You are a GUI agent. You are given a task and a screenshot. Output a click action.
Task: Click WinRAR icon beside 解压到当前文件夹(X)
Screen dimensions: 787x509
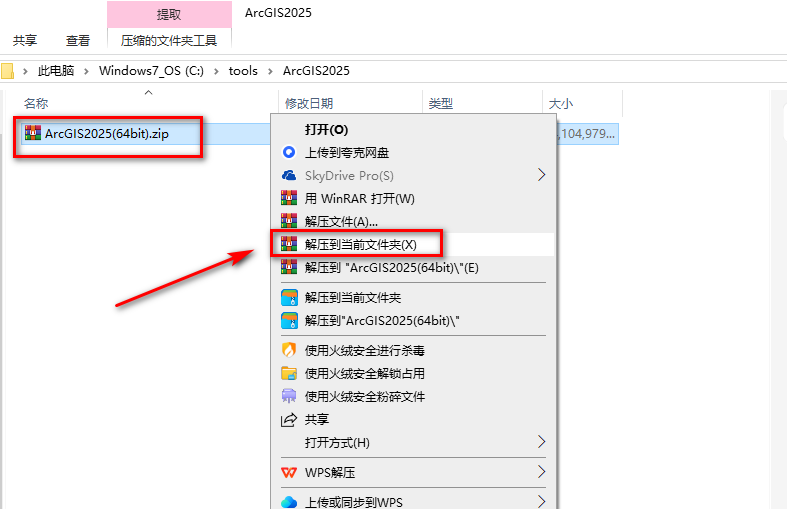click(289, 244)
